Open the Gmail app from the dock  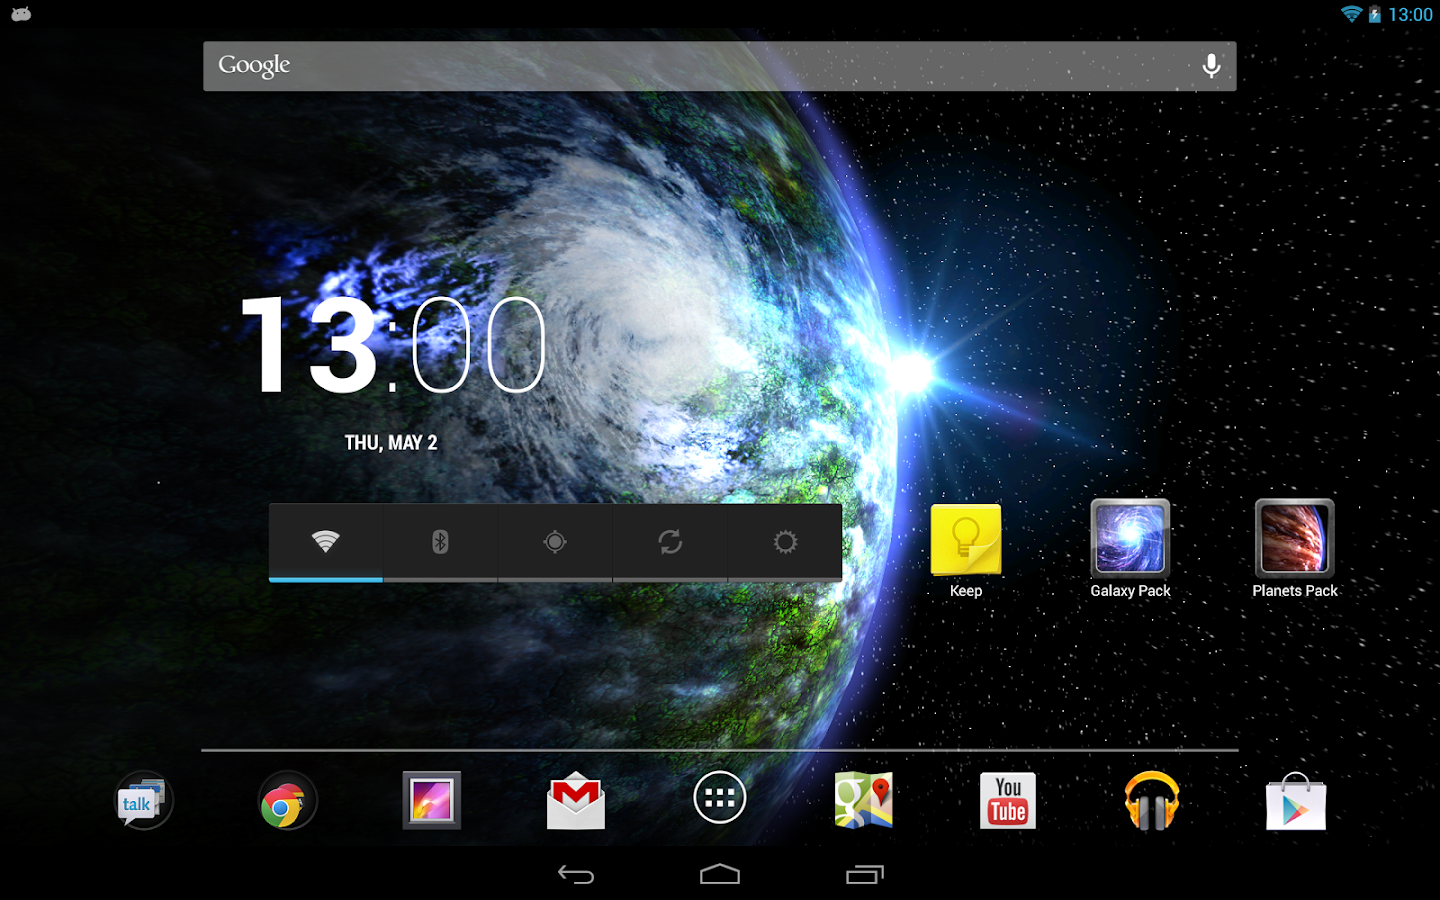576,800
